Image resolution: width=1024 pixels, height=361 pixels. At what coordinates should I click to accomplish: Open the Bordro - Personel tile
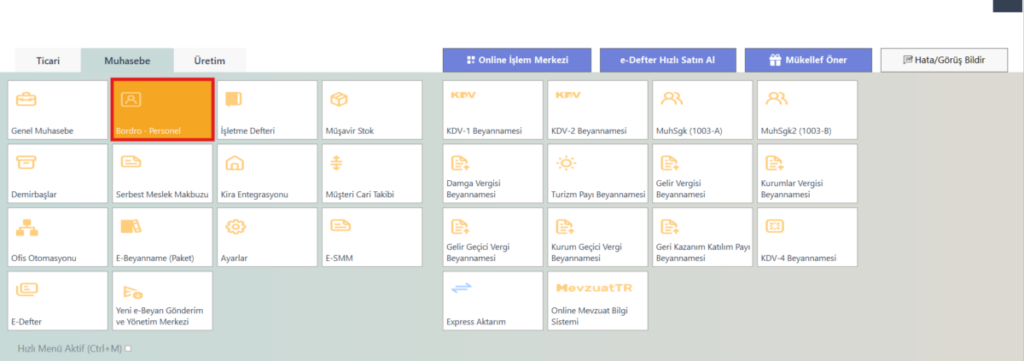coord(162,110)
